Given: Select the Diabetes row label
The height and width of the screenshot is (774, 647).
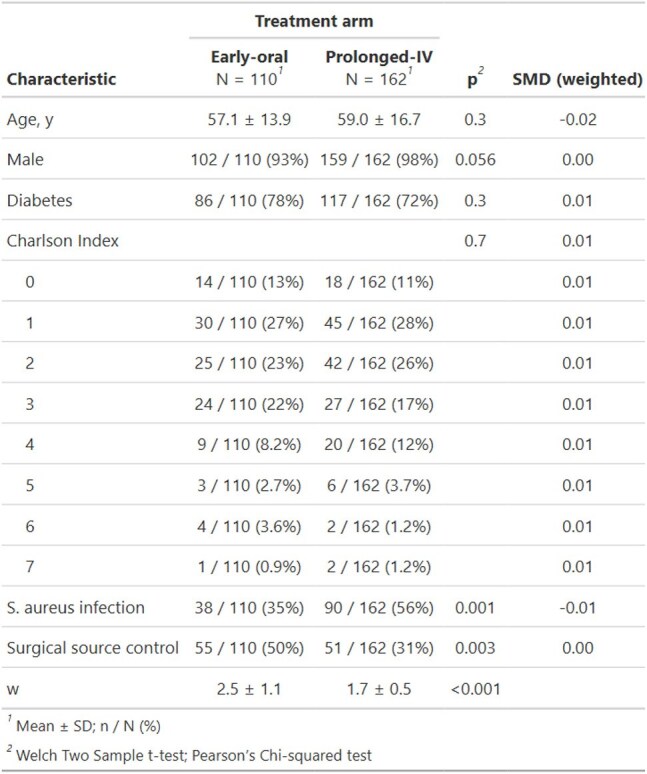Looking at the screenshot, I should point(39,200).
